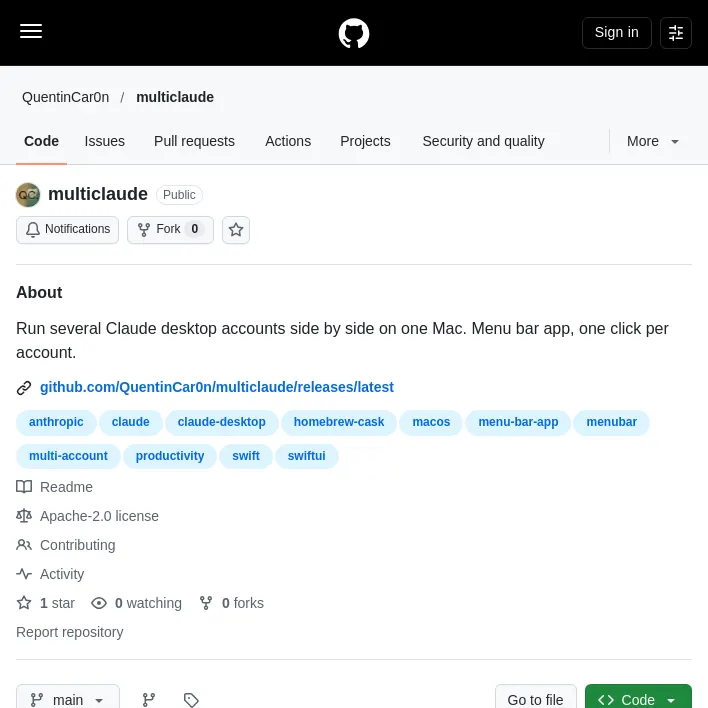Select the multi-account topic tag
This screenshot has width=708, height=708.
click(68, 456)
